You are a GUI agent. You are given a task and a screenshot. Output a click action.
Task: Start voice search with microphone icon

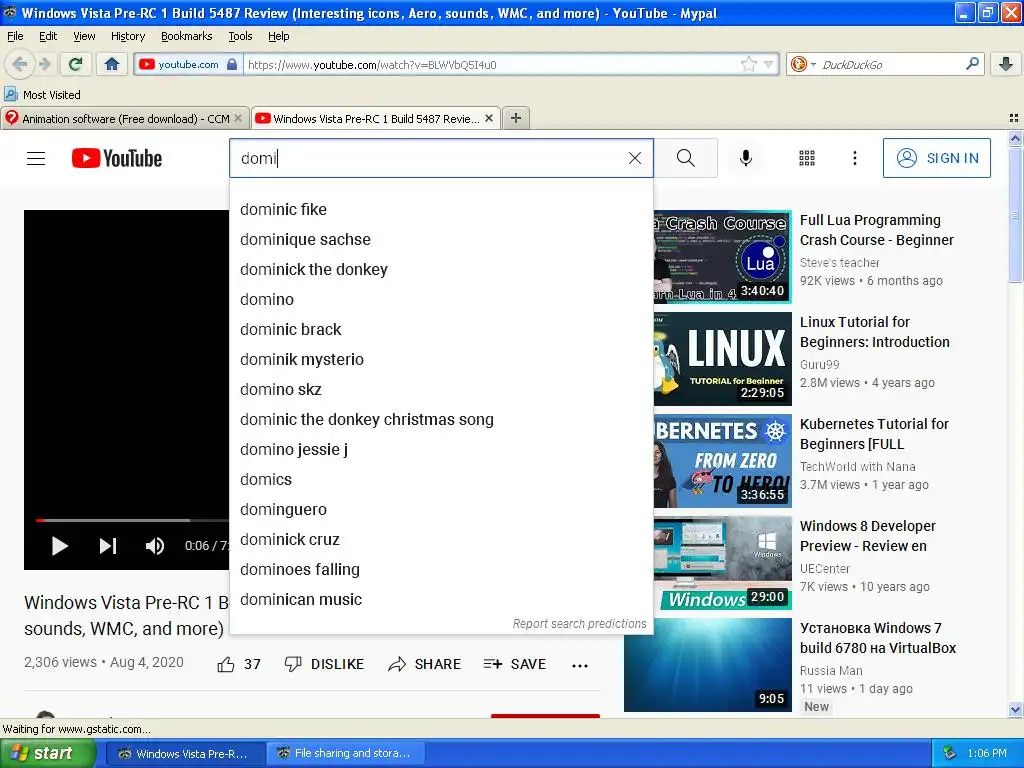(x=745, y=158)
